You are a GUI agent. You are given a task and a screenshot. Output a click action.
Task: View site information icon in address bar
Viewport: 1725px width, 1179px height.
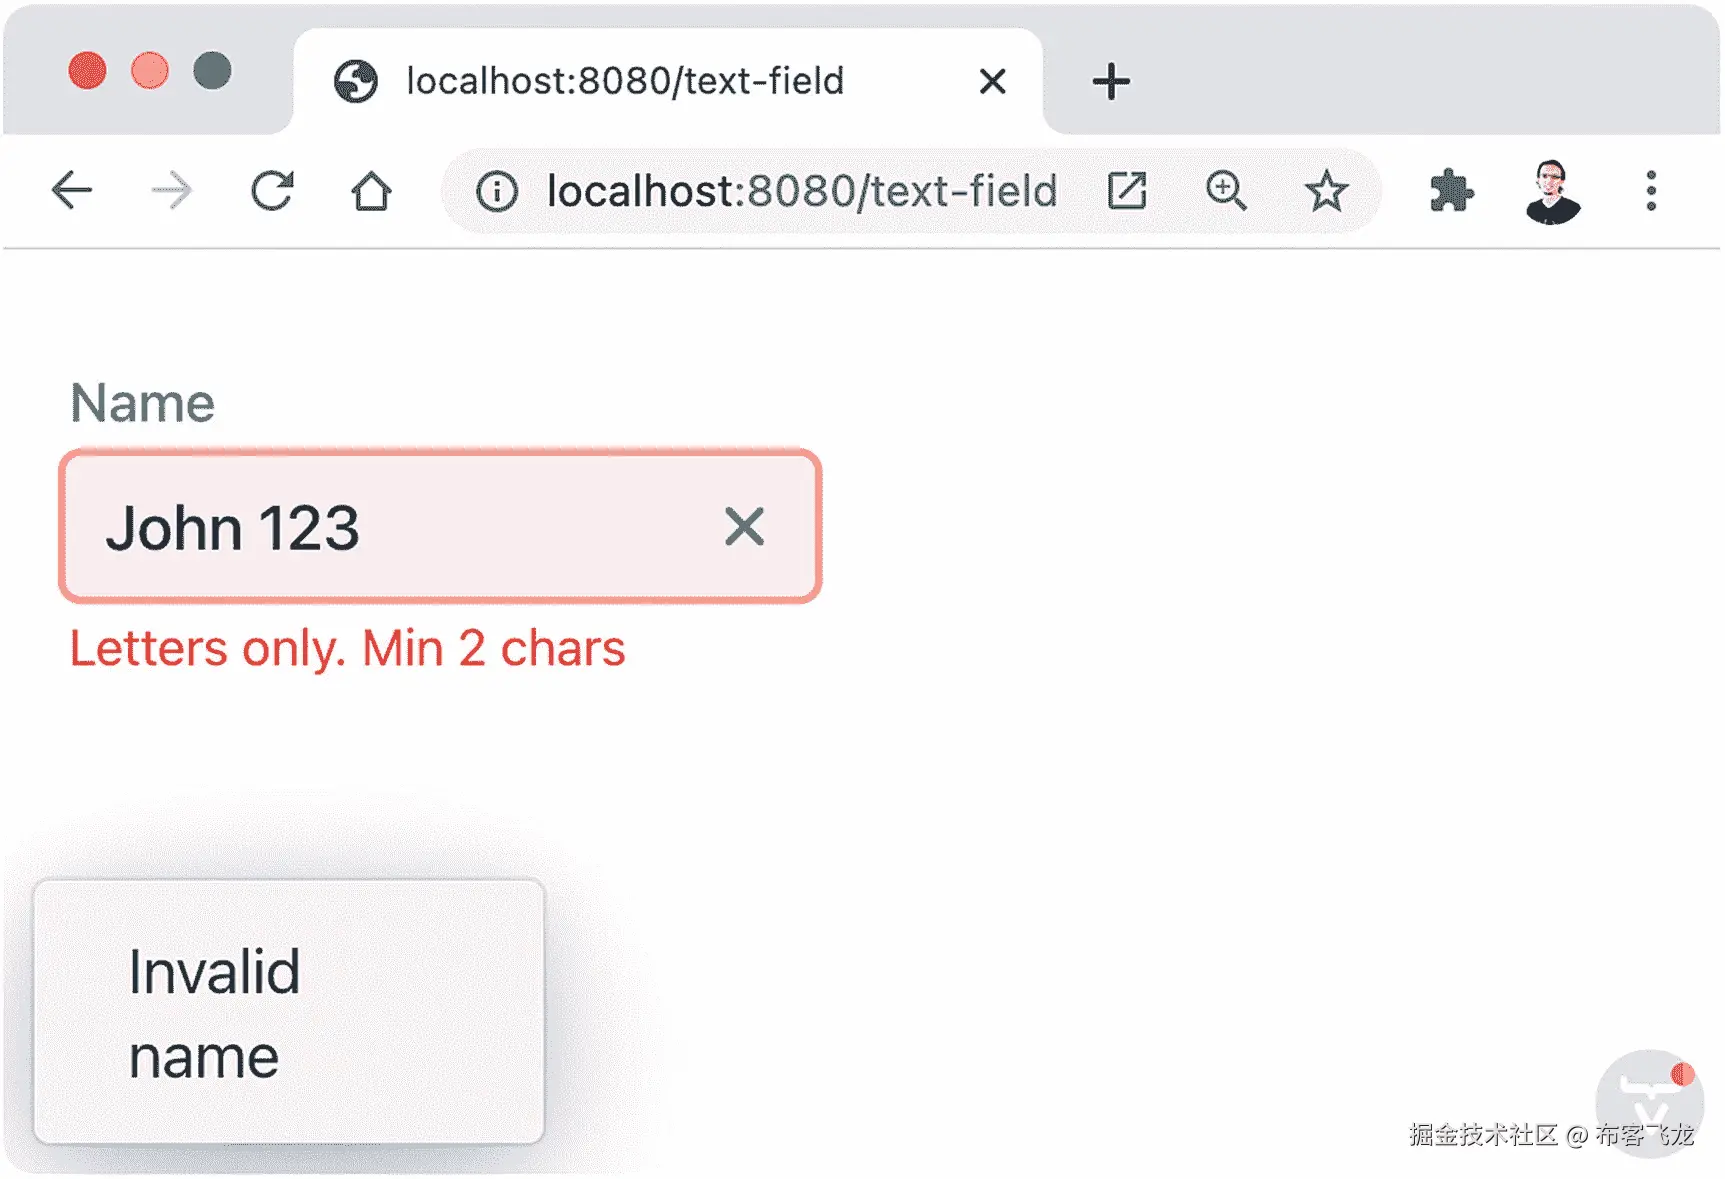pyautogui.click(x=497, y=191)
